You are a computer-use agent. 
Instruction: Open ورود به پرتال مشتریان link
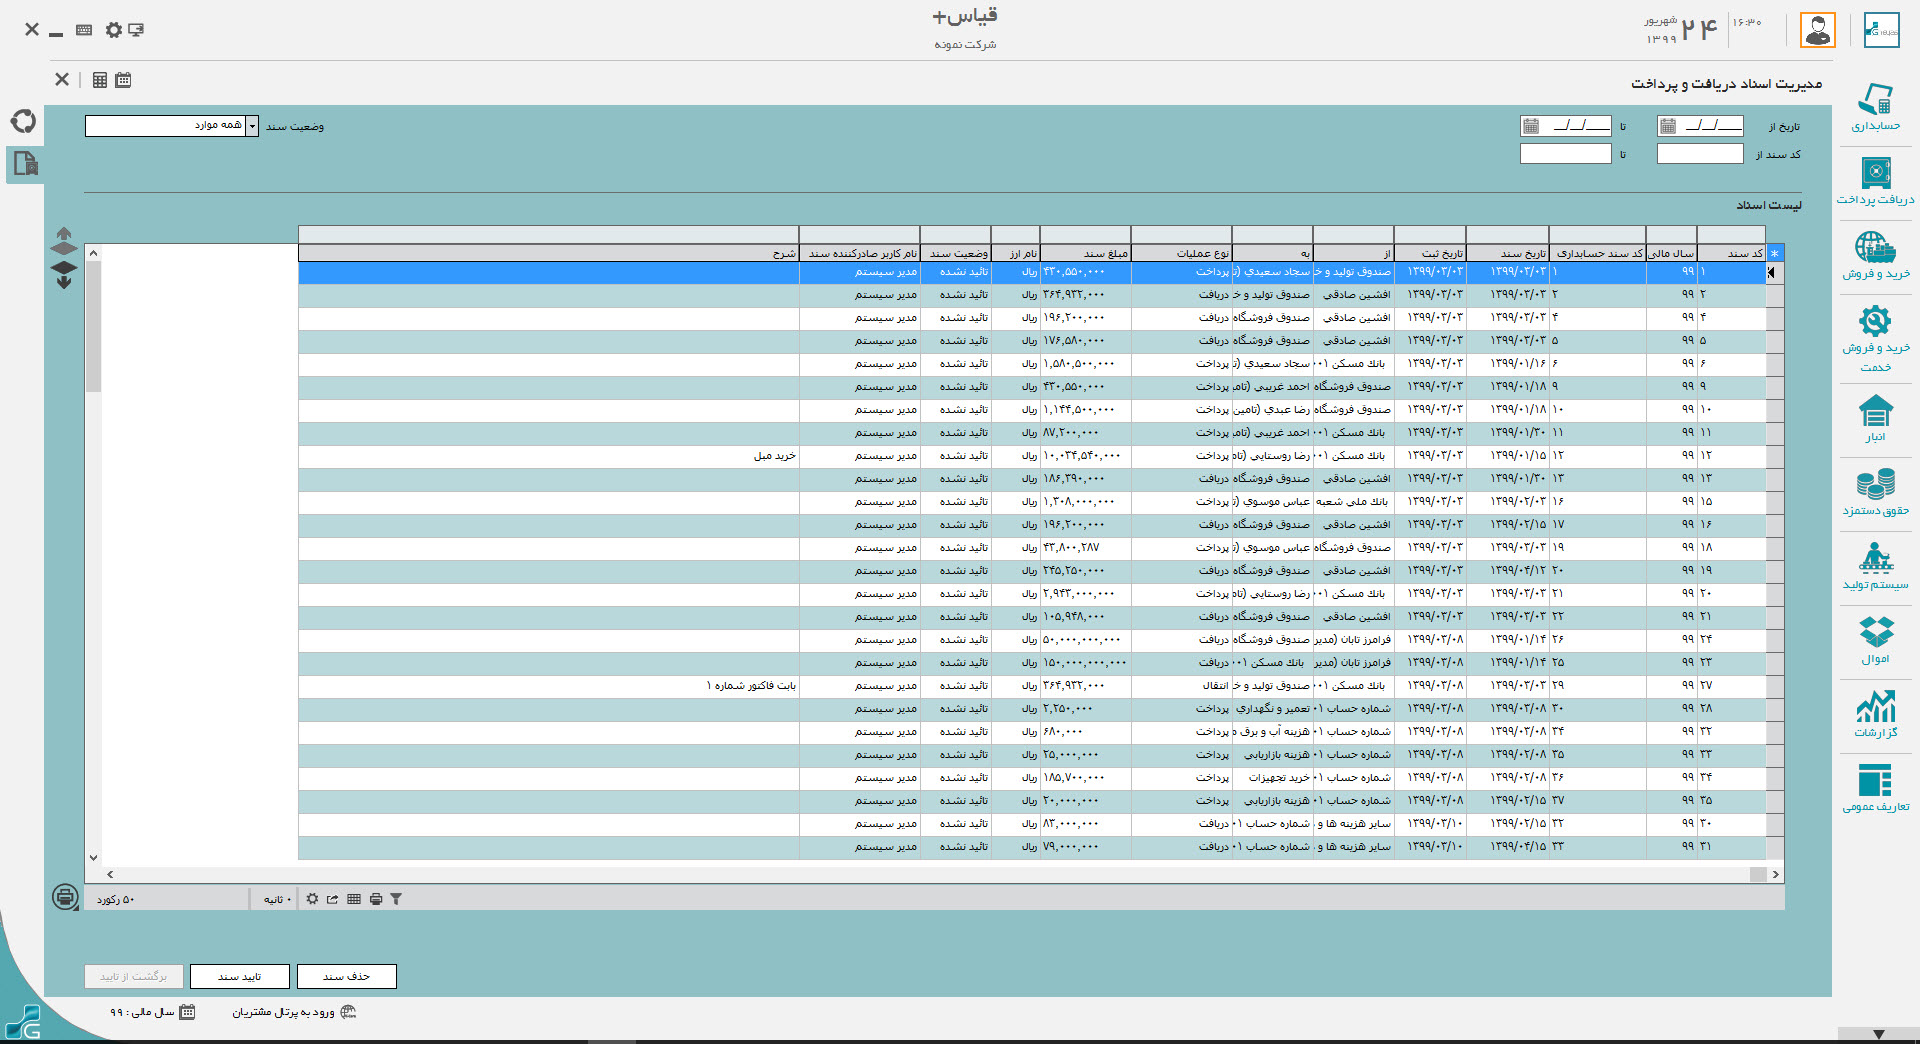tap(284, 1012)
